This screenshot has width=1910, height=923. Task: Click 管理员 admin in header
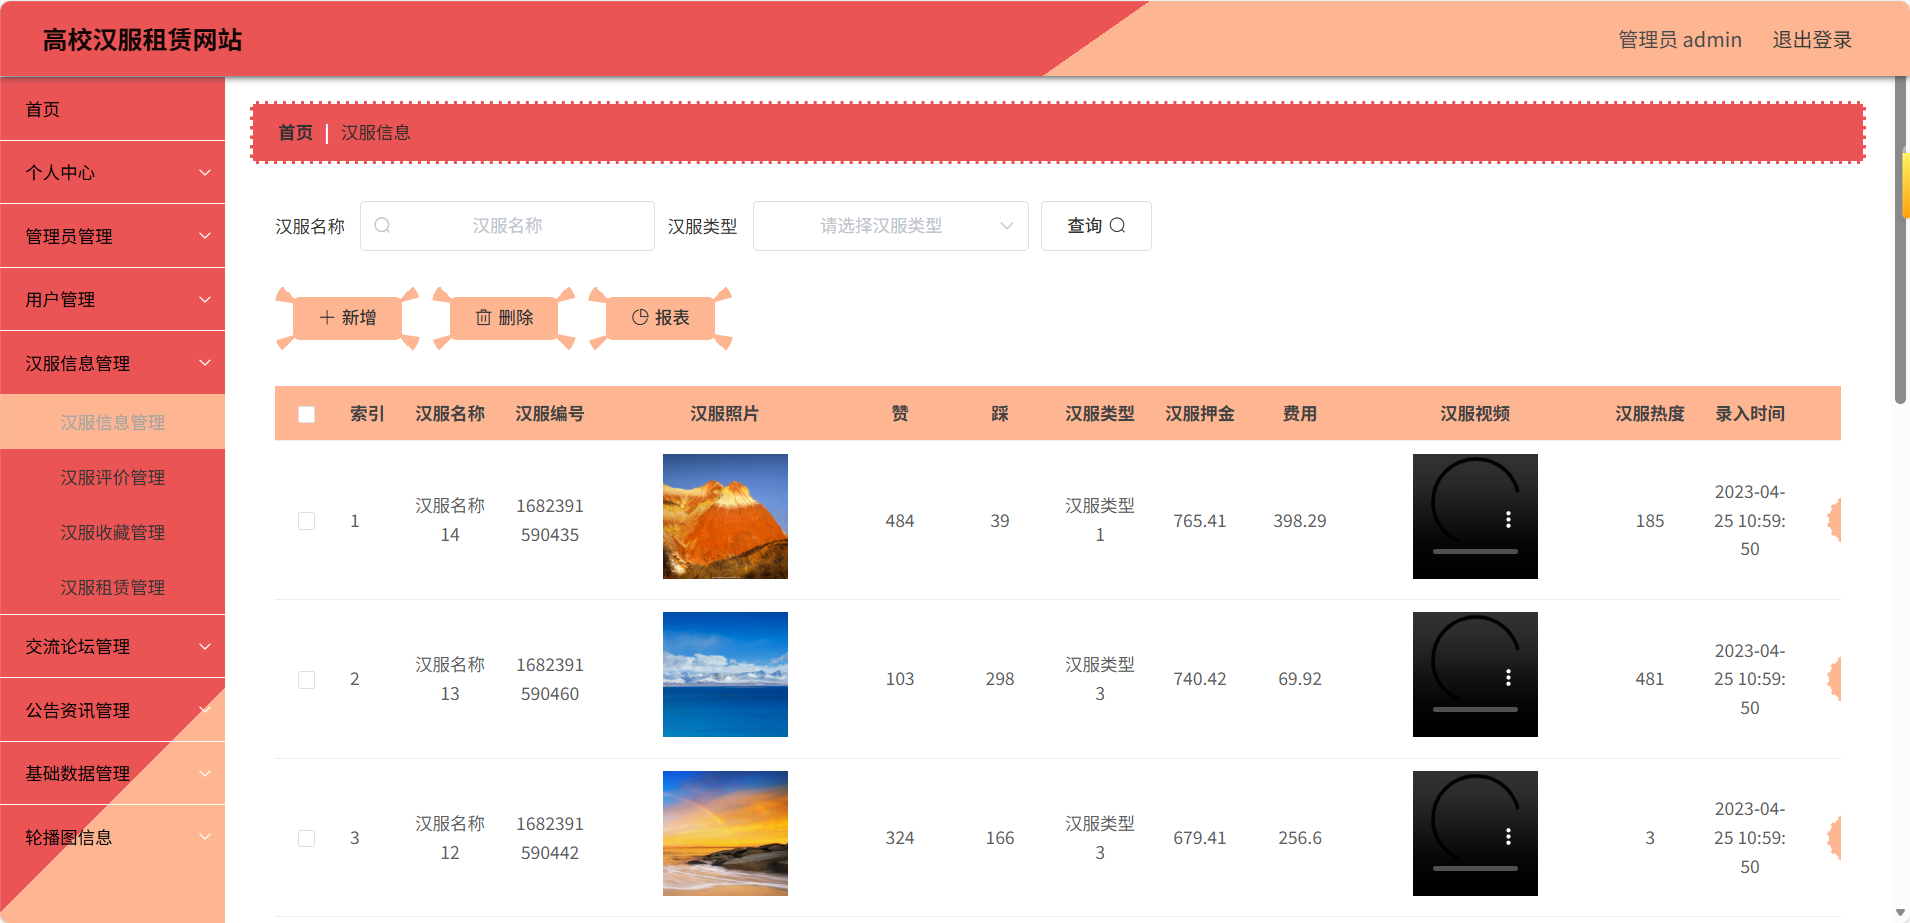pos(1680,39)
